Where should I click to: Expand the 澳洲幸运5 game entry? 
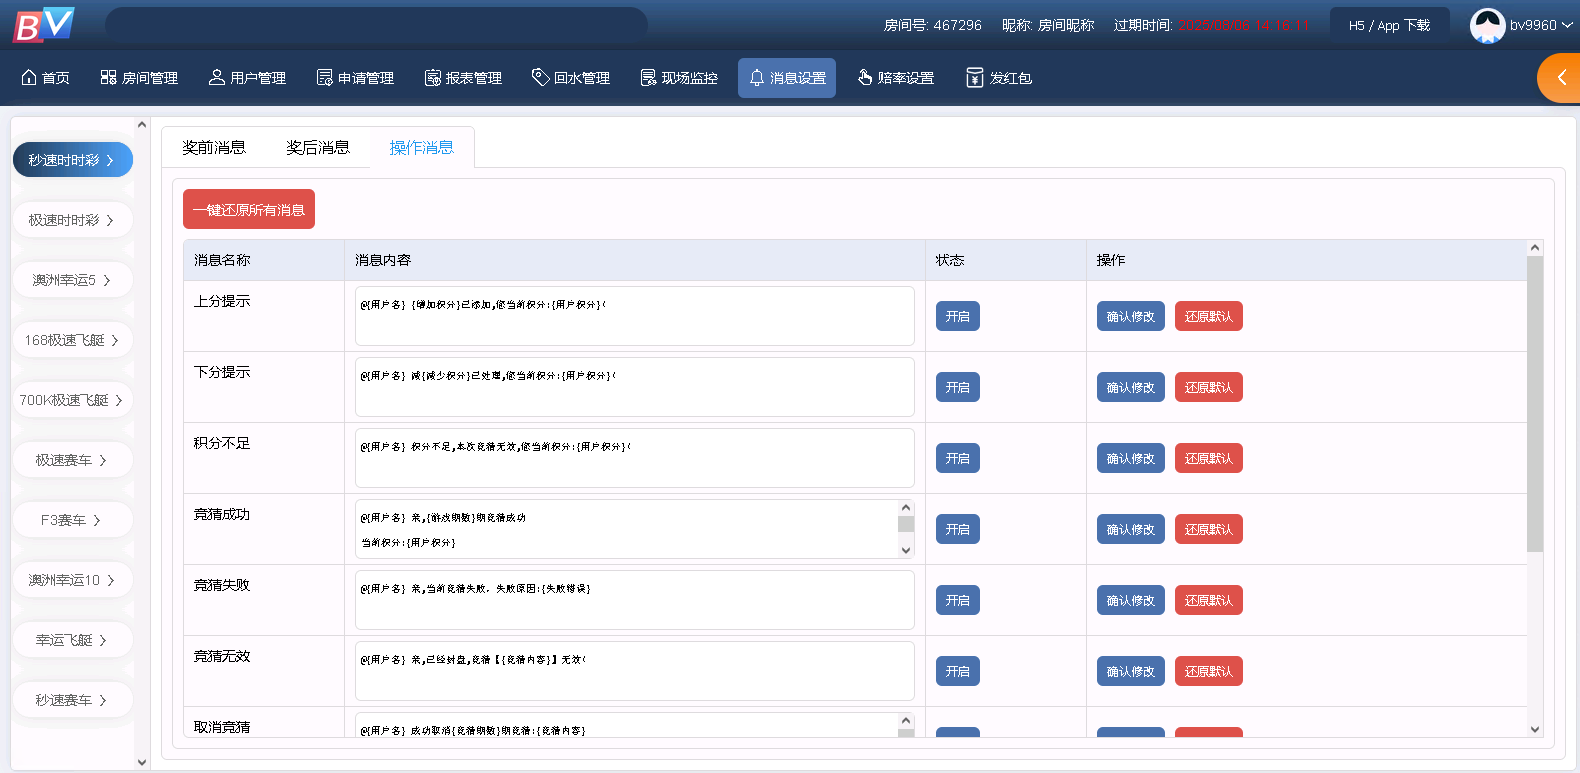point(72,280)
